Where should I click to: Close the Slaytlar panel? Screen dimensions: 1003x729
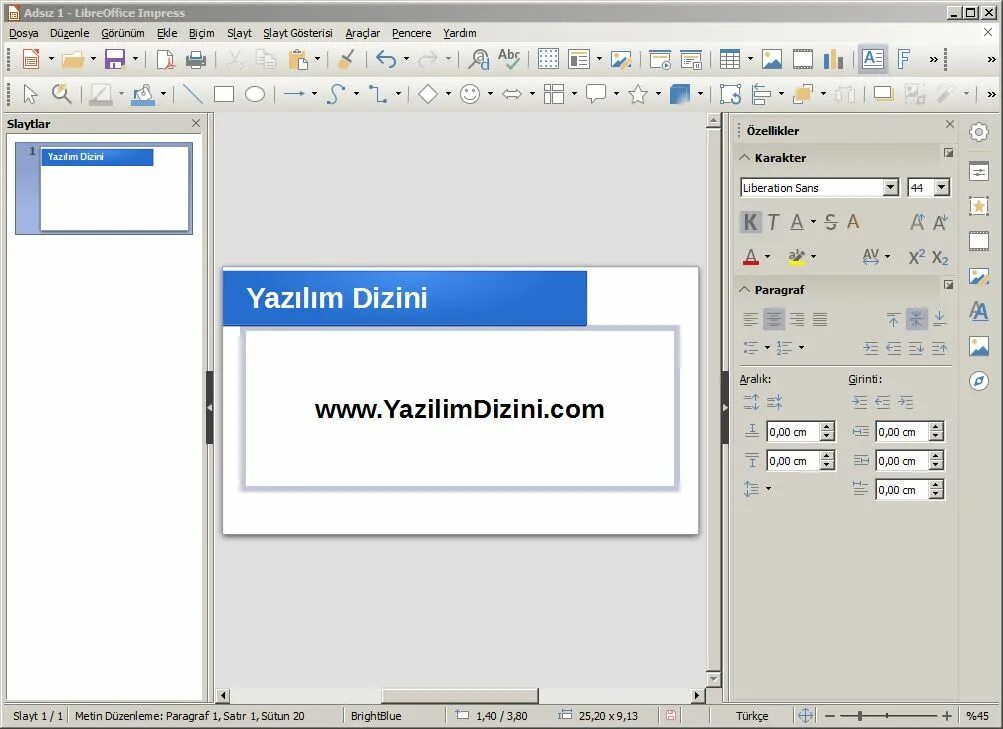coord(196,123)
